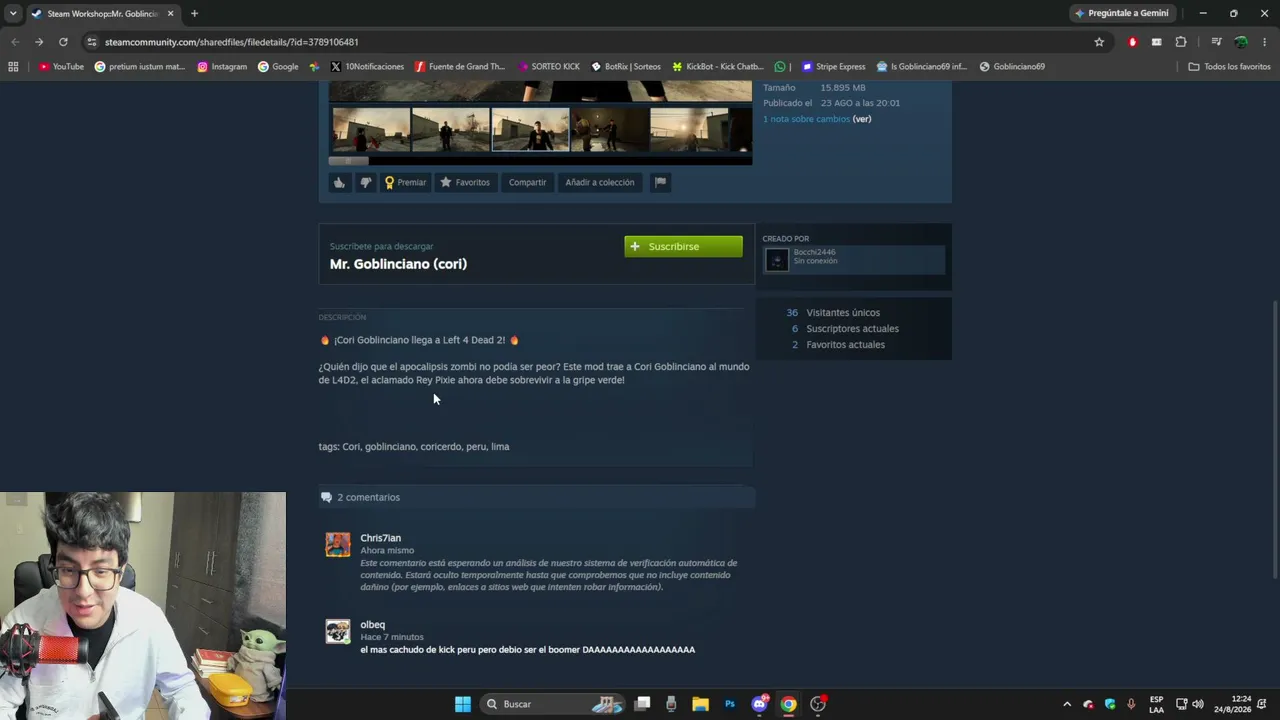
Task: Report the item with the flag icon
Action: pos(660,182)
